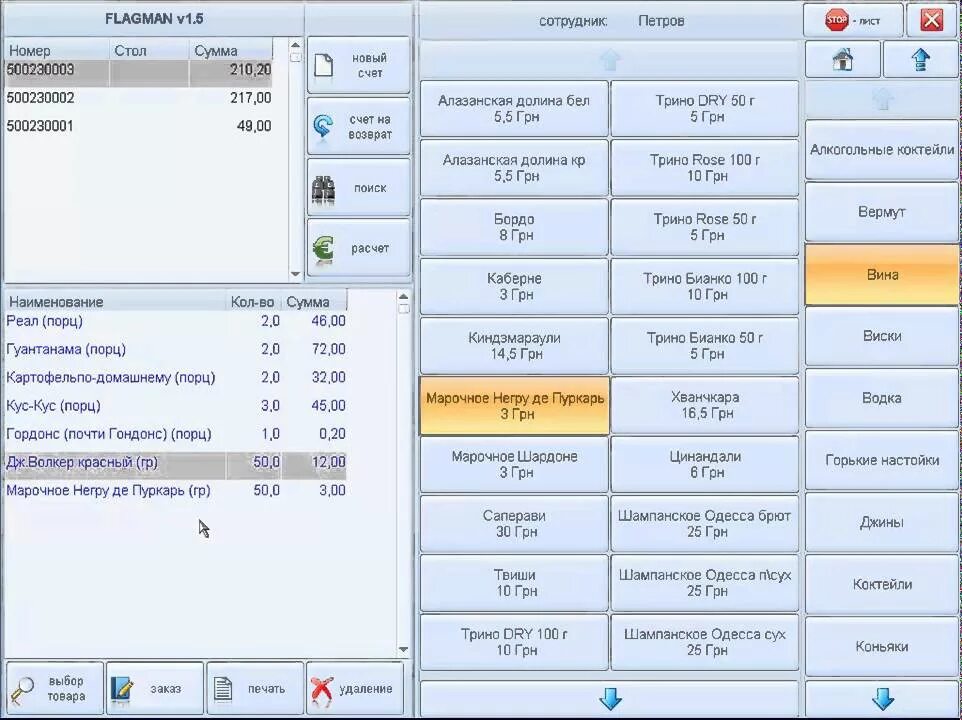Add Хванчкара 16,5 Грн
The image size is (962, 720).
point(705,405)
